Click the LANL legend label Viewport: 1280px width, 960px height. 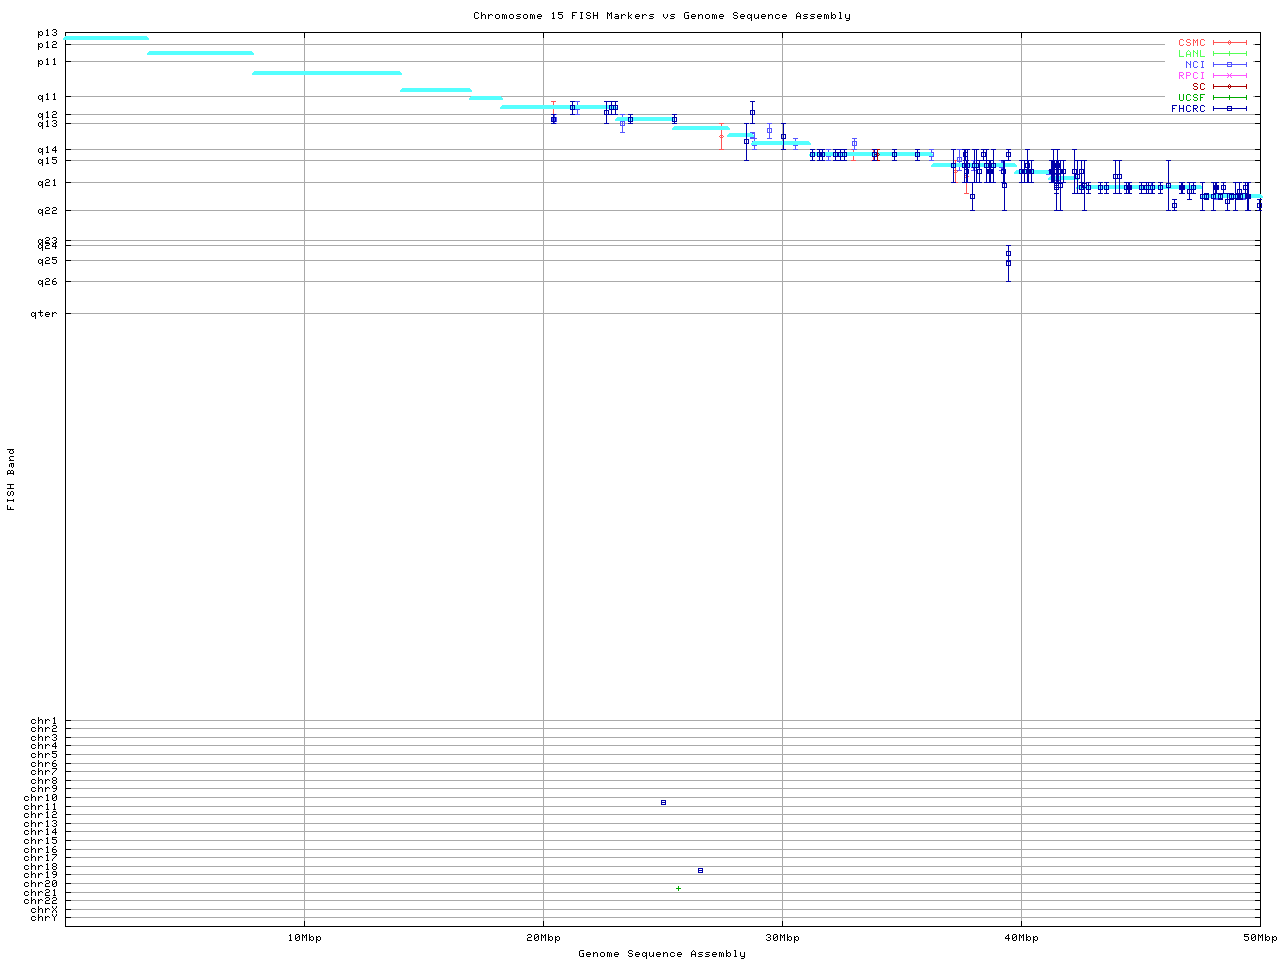pyautogui.click(x=1192, y=53)
